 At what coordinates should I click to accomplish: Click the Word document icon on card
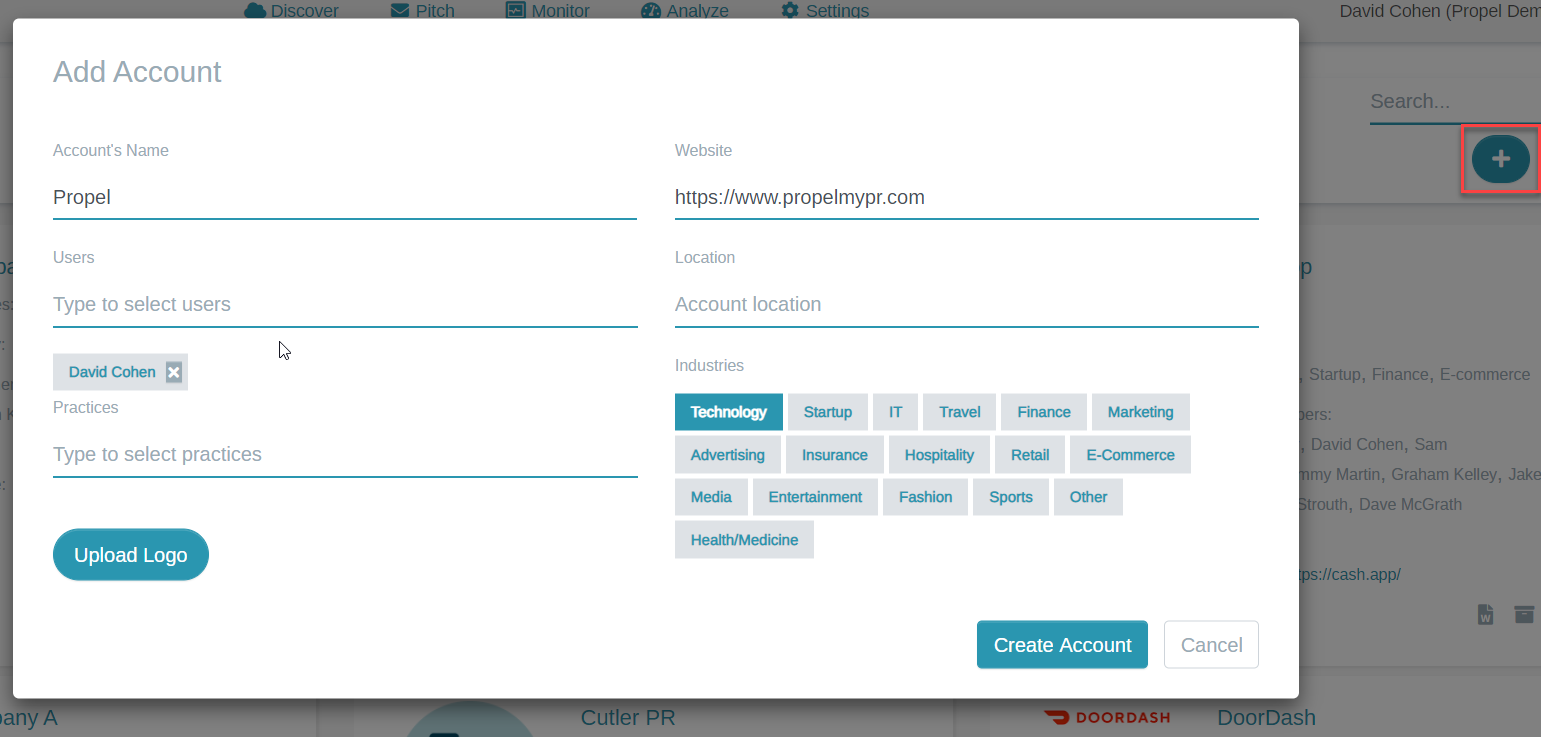[1486, 614]
